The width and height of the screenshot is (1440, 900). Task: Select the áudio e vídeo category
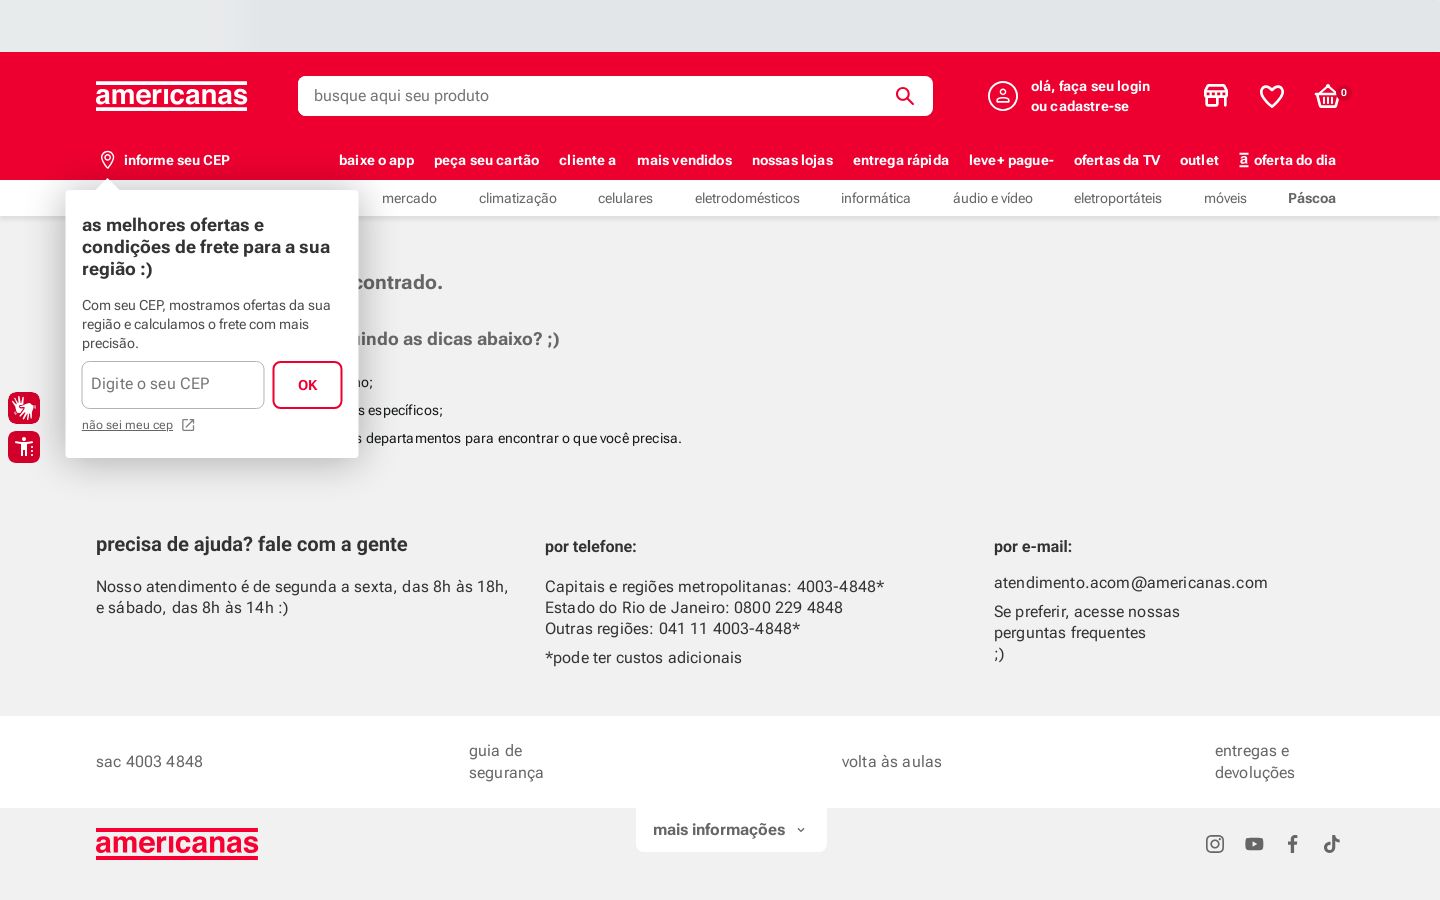[x=993, y=198]
